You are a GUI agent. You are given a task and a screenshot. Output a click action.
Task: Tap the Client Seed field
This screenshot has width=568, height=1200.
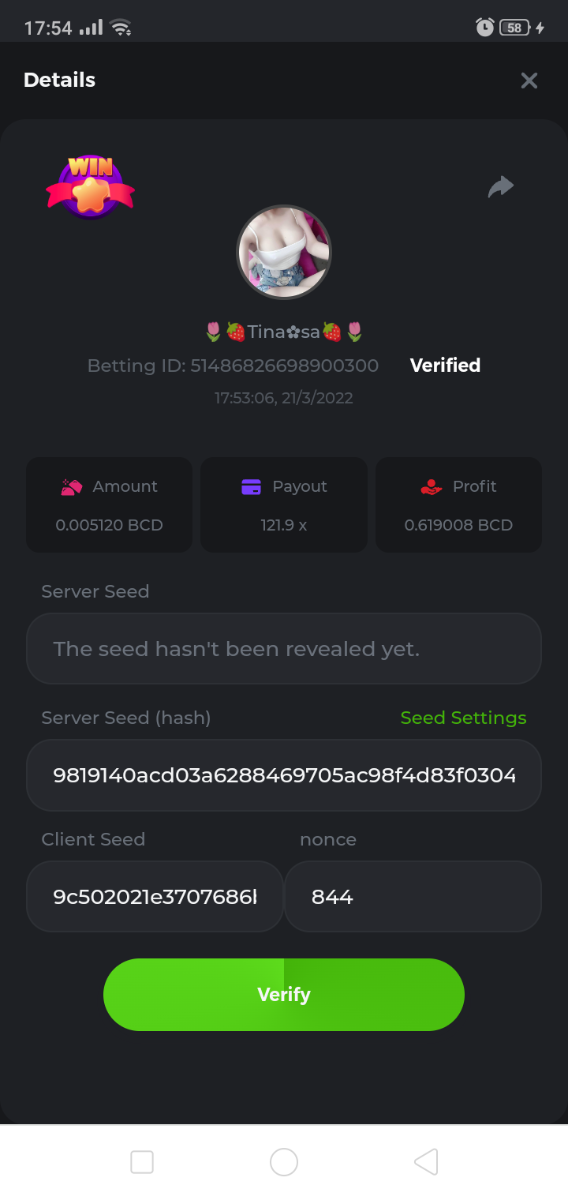pyautogui.click(x=155, y=897)
